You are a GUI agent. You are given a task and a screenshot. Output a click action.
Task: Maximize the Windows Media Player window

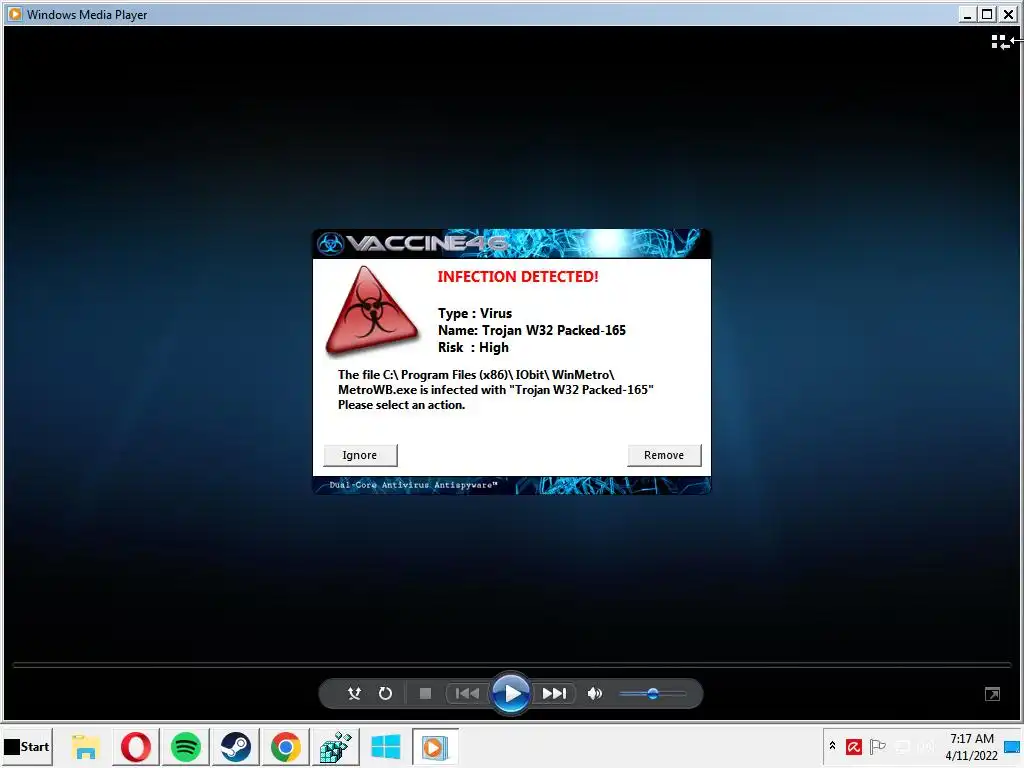pos(987,14)
